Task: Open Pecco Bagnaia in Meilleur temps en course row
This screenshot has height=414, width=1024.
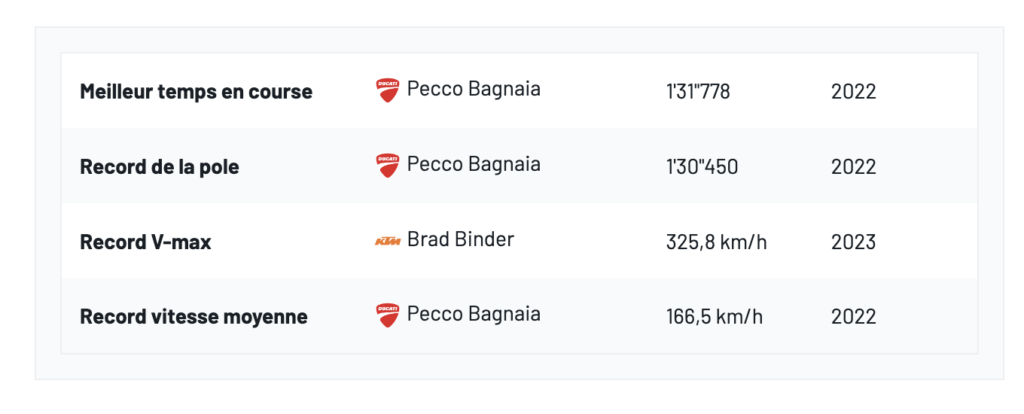Action: tap(473, 89)
